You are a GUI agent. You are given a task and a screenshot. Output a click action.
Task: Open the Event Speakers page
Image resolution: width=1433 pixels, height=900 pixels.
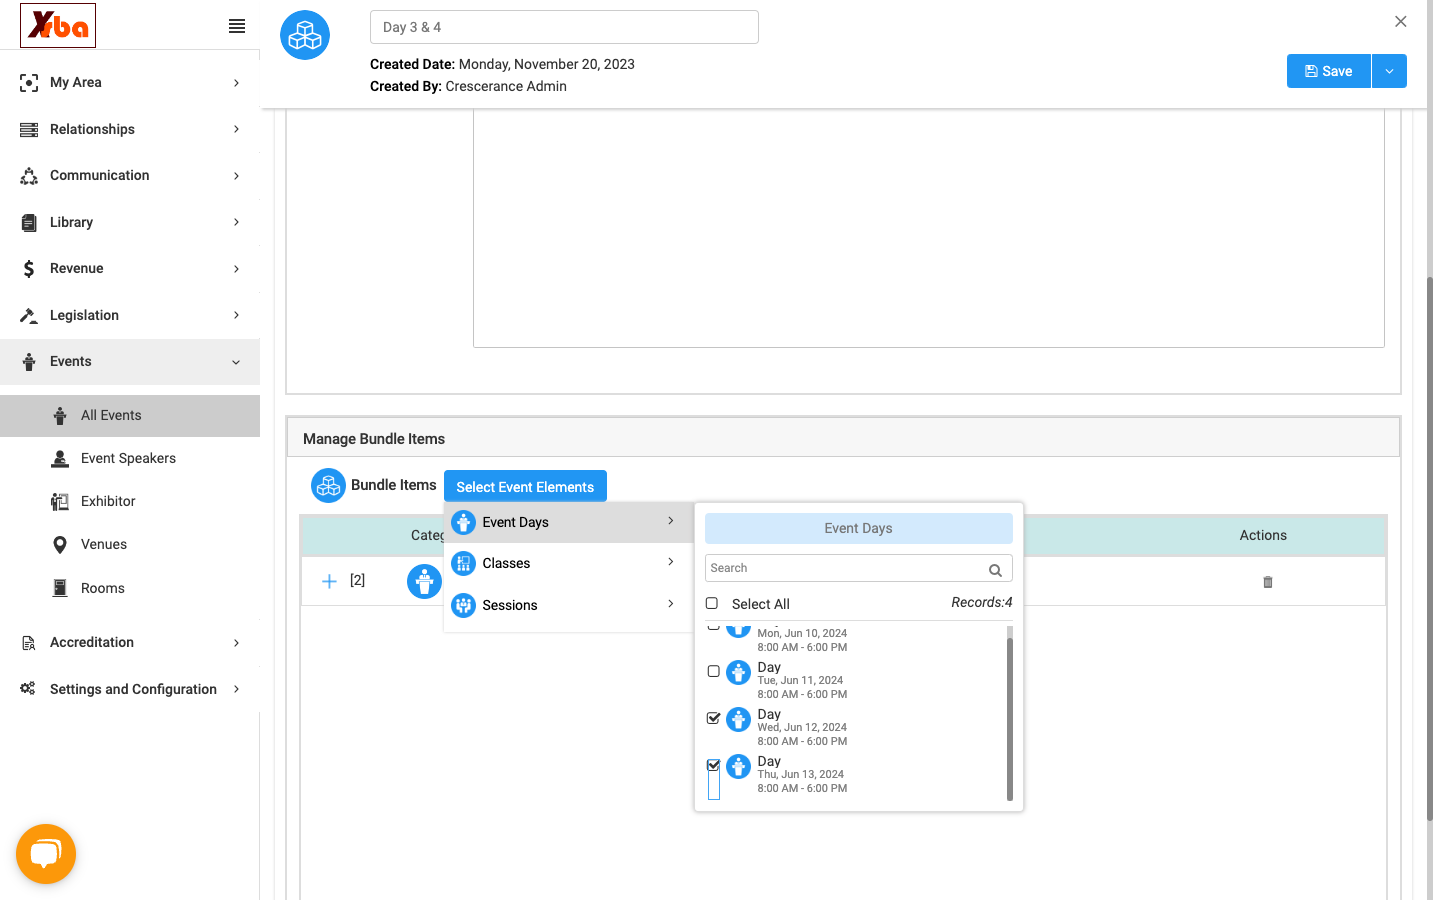(130, 458)
